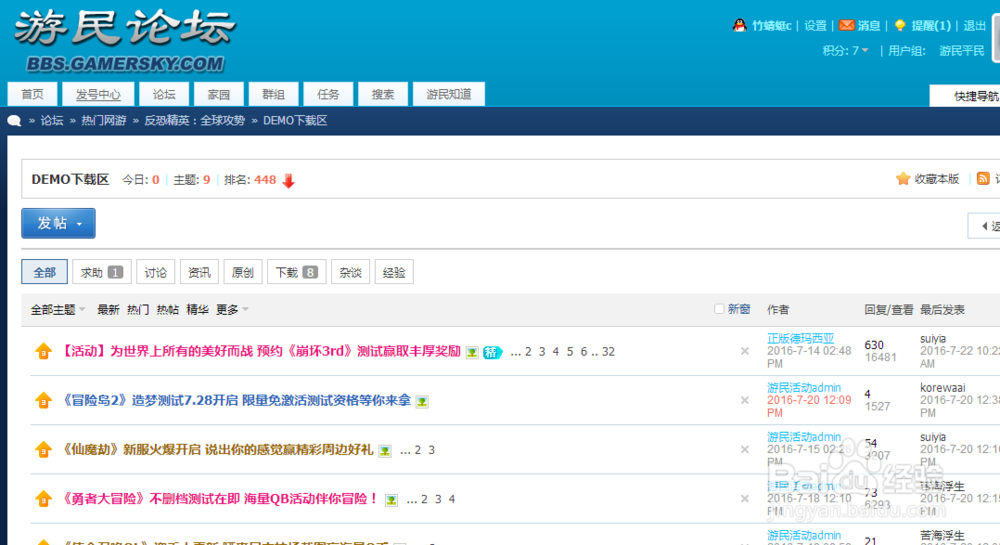The height and width of the screenshot is (545, 1000).
Task: Select the 杂谈 category tab
Action: (351, 272)
